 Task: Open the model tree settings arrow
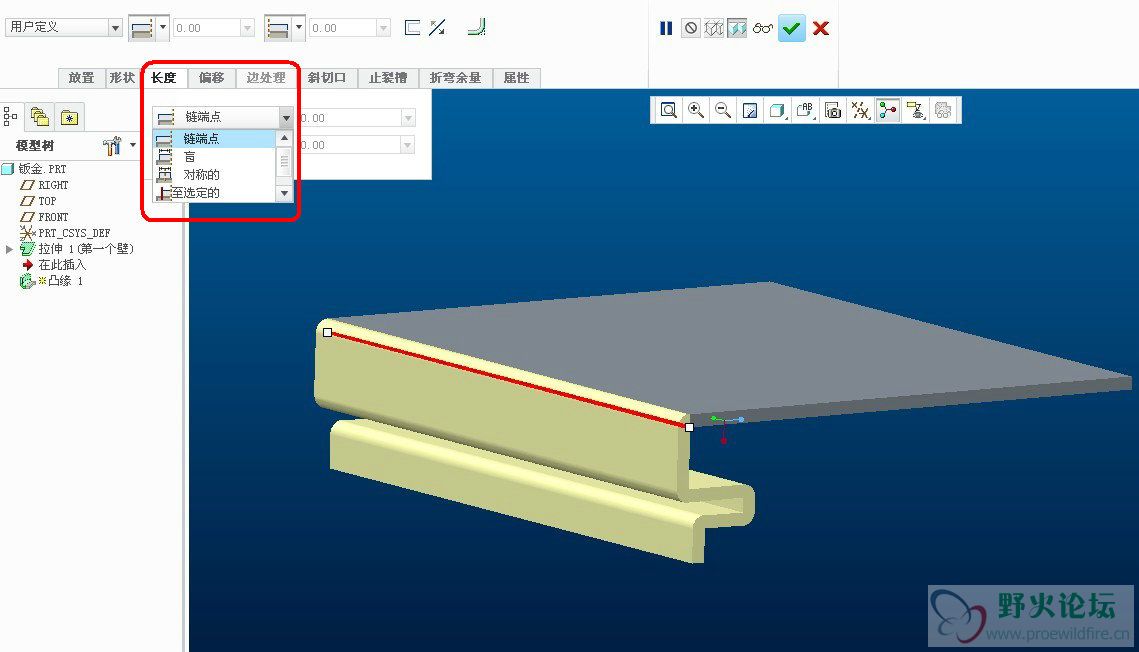tap(132, 145)
